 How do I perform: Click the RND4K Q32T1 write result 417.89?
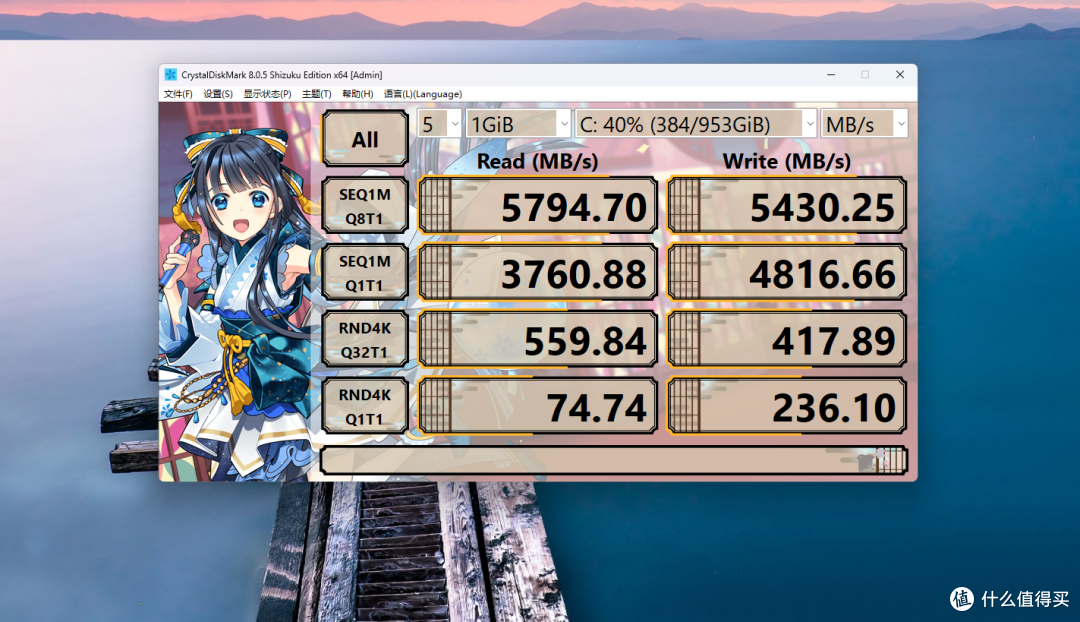click(x=787, y=340)
